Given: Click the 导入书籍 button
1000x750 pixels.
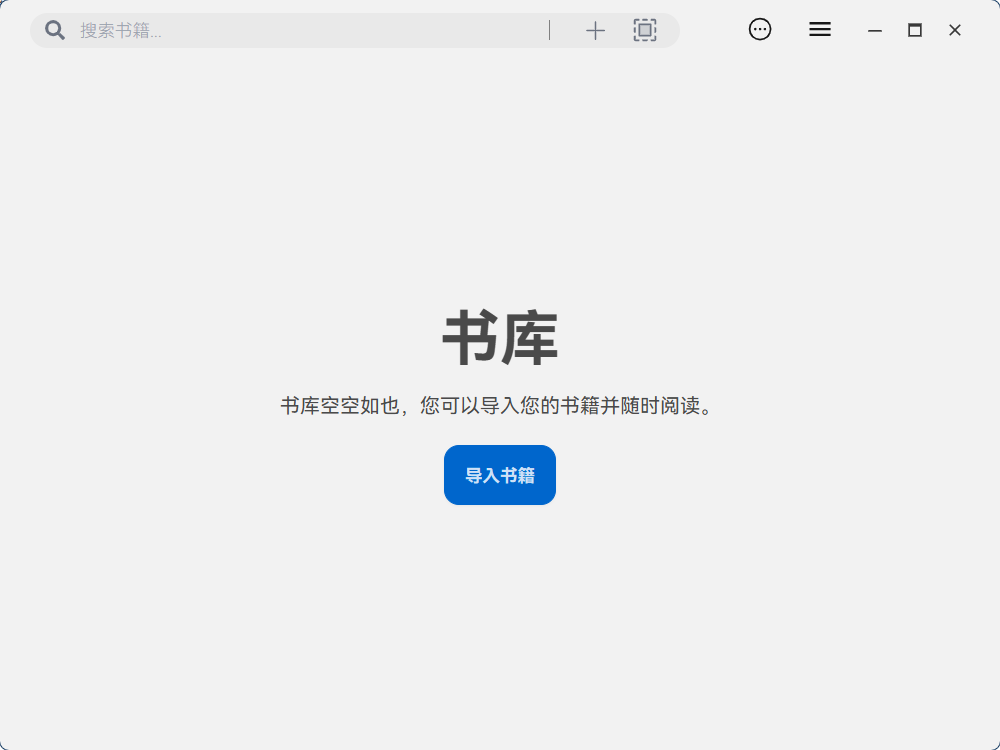Looking at the screenshot, I should click(x=499, y=474).
